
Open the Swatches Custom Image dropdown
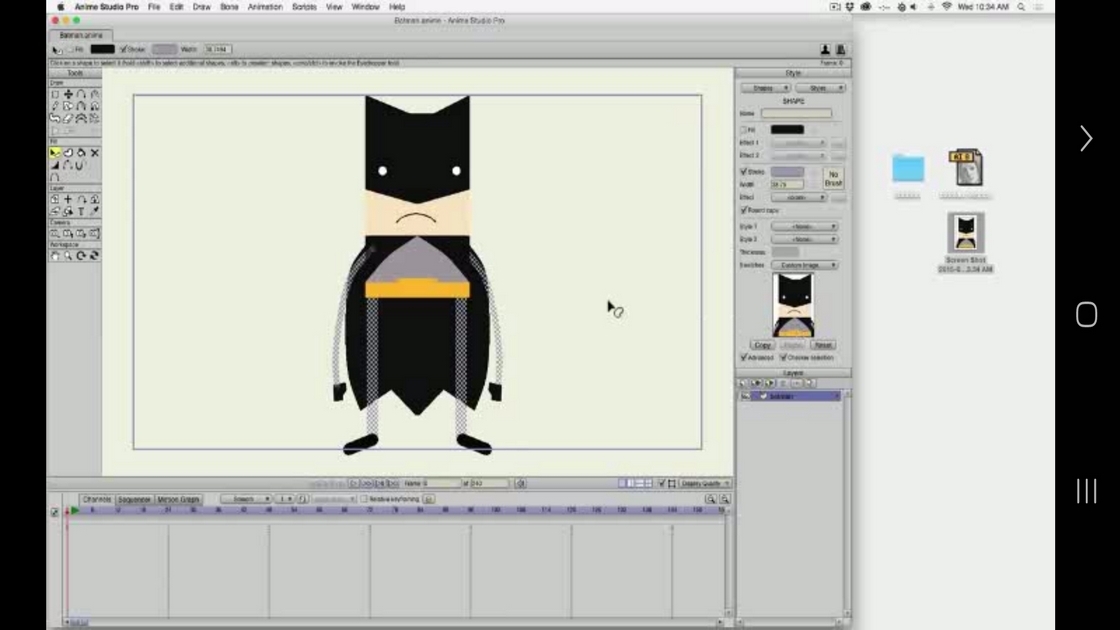pyautogui.click(x=804, y=265)
